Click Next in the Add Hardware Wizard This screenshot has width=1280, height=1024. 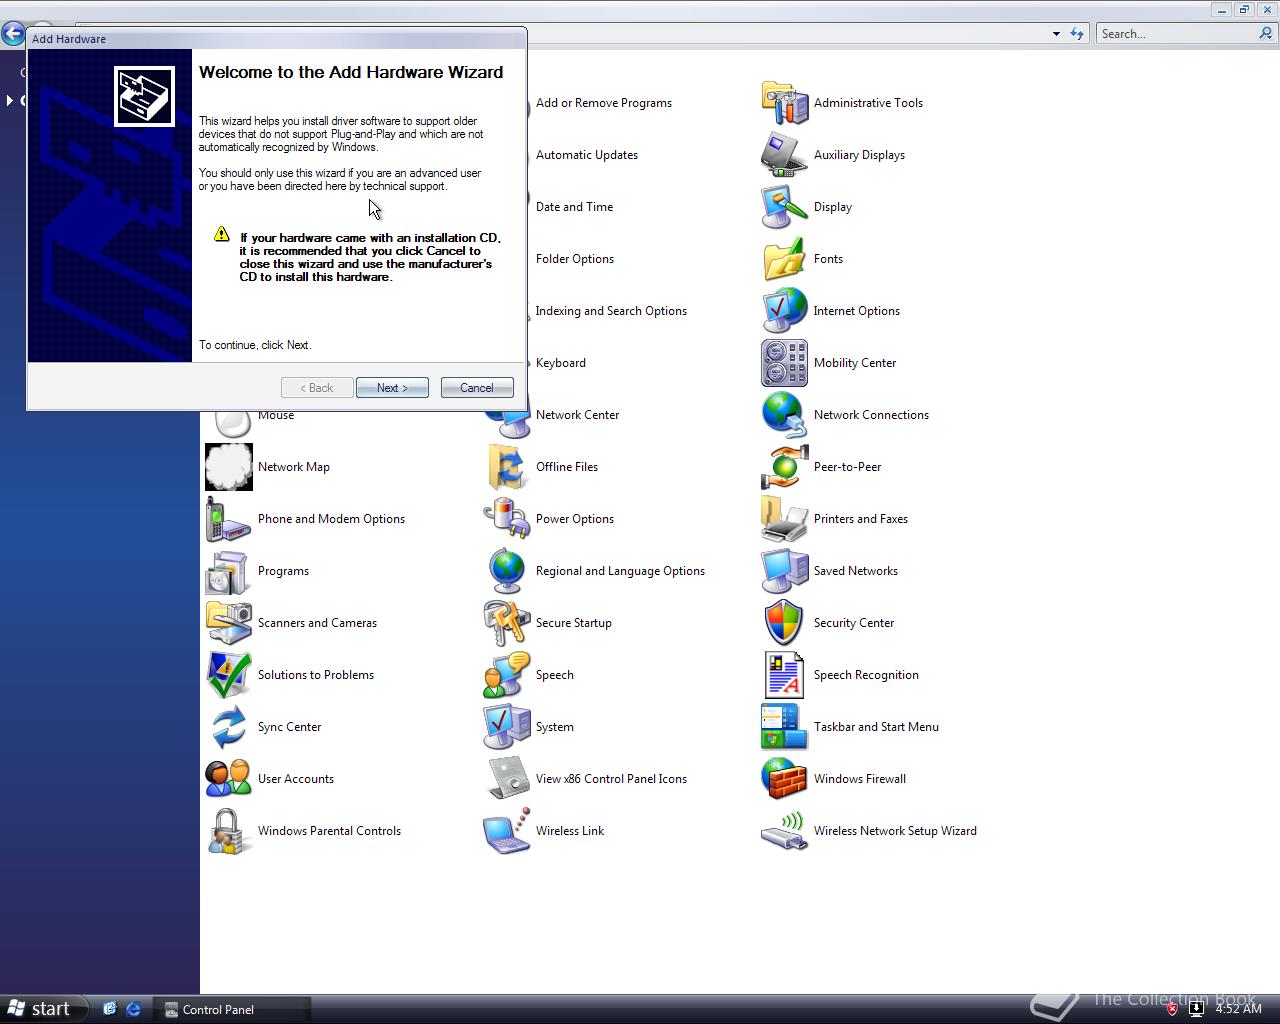pyautogui.click(x=392, y=387)
